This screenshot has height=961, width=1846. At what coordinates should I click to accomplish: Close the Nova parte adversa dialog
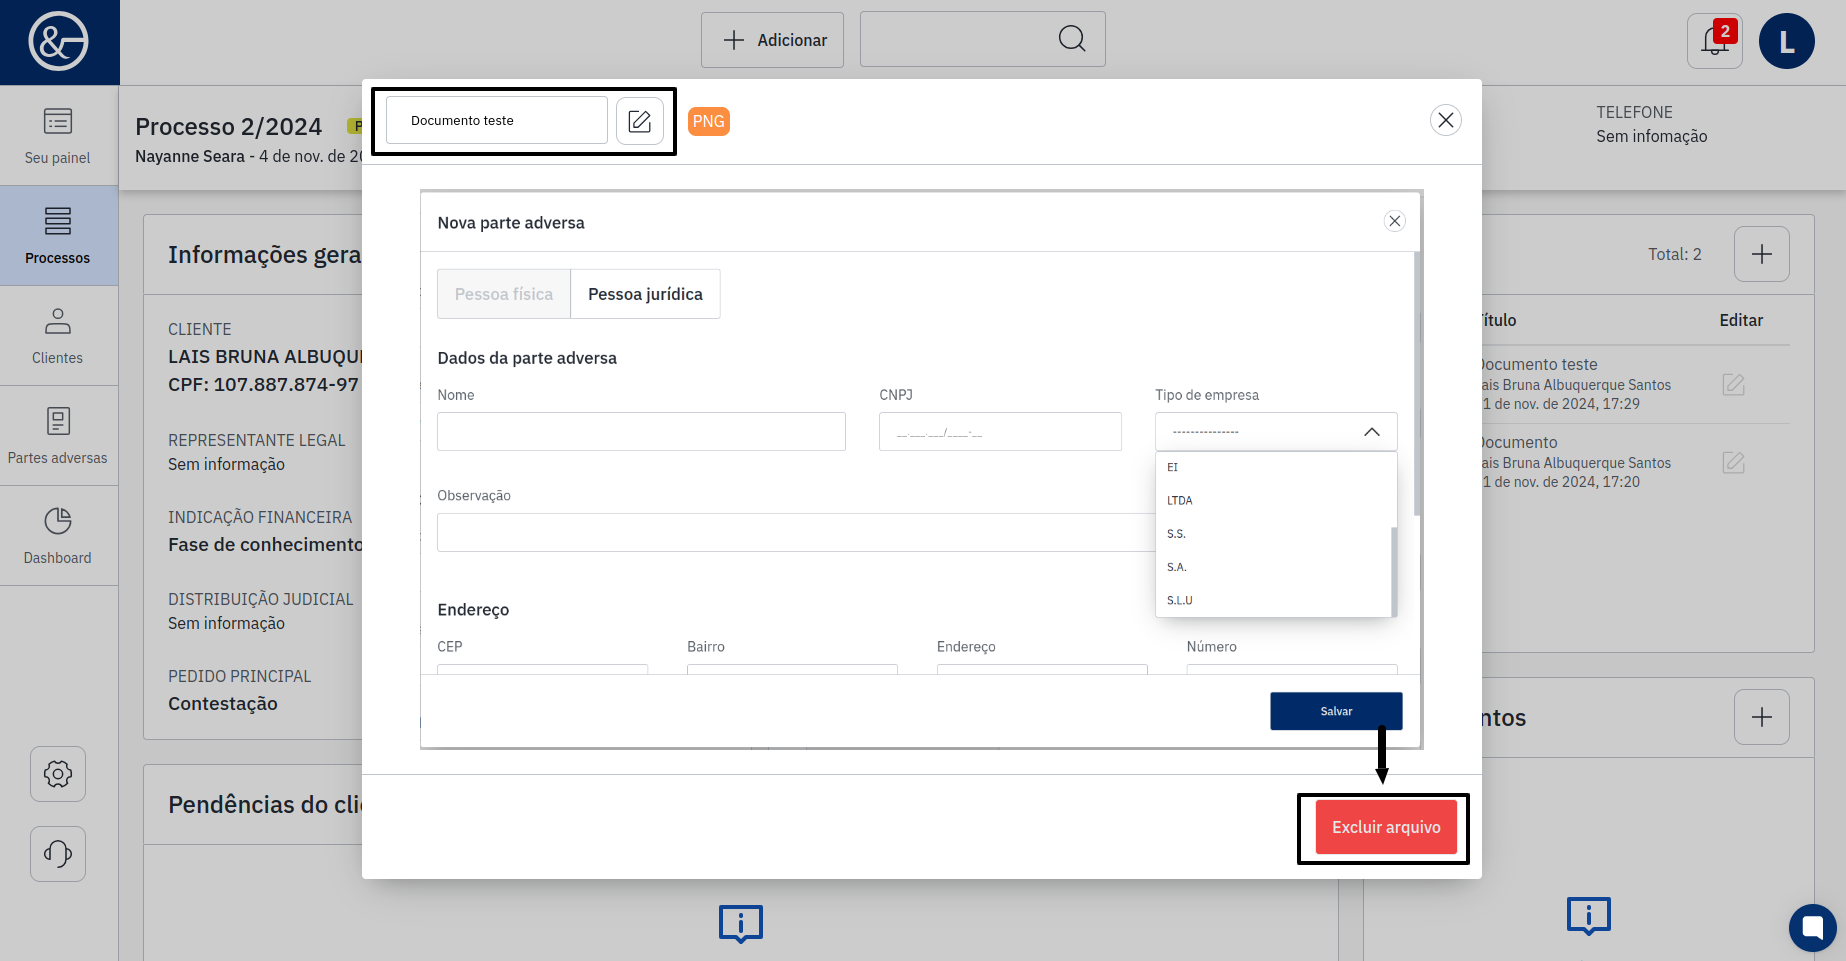pos(1395,221)
